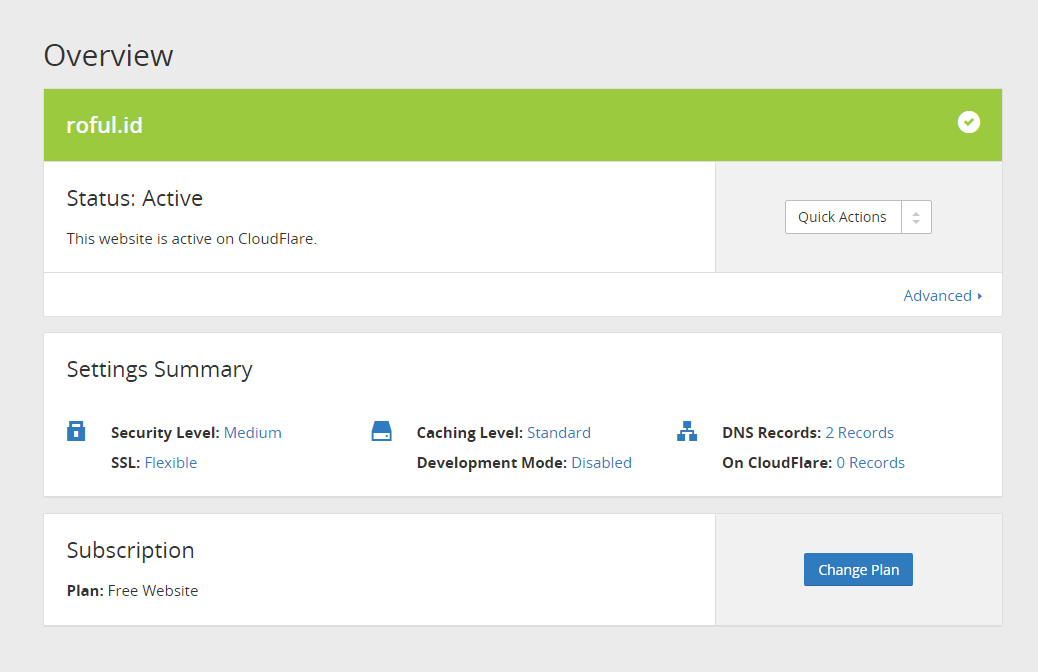This screenshot has height=672, width=1038.
Task: Click the Security padlock icon
Action: pos(76,432)
